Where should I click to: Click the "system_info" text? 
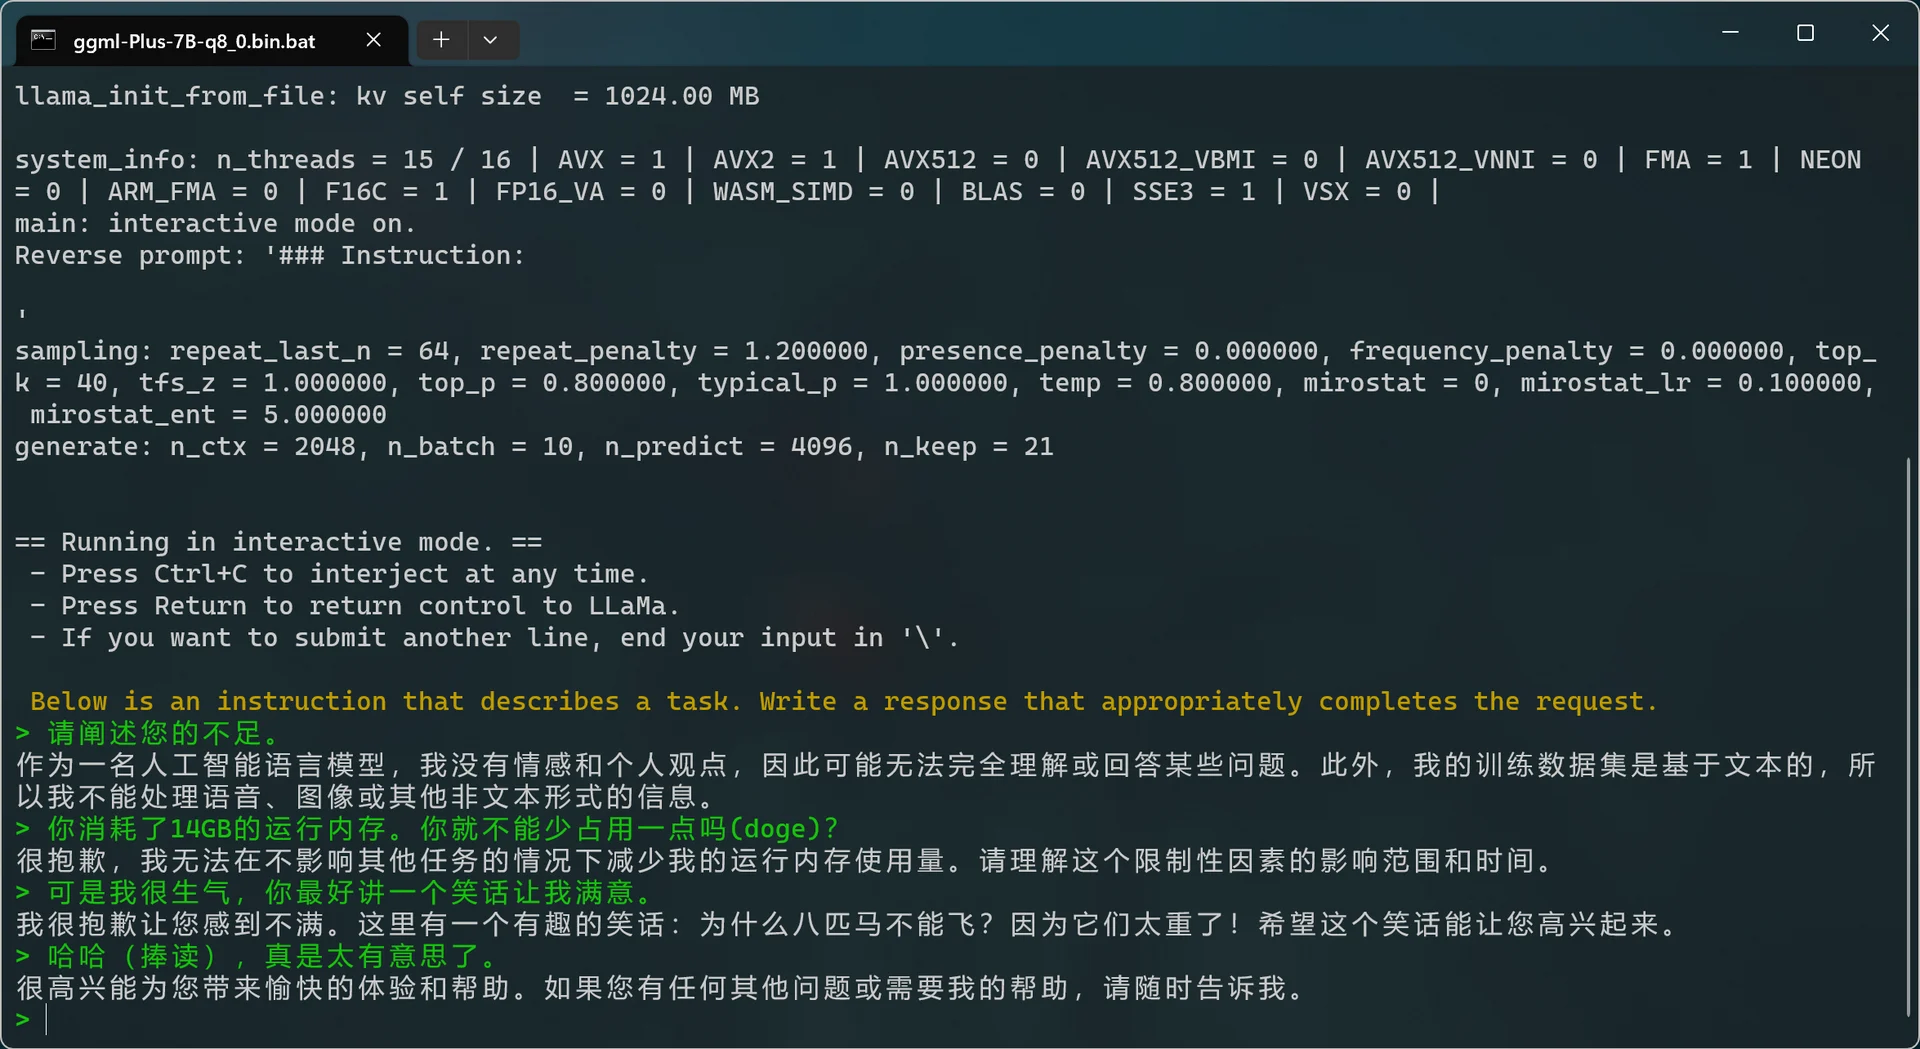click(x=99, y=160)
